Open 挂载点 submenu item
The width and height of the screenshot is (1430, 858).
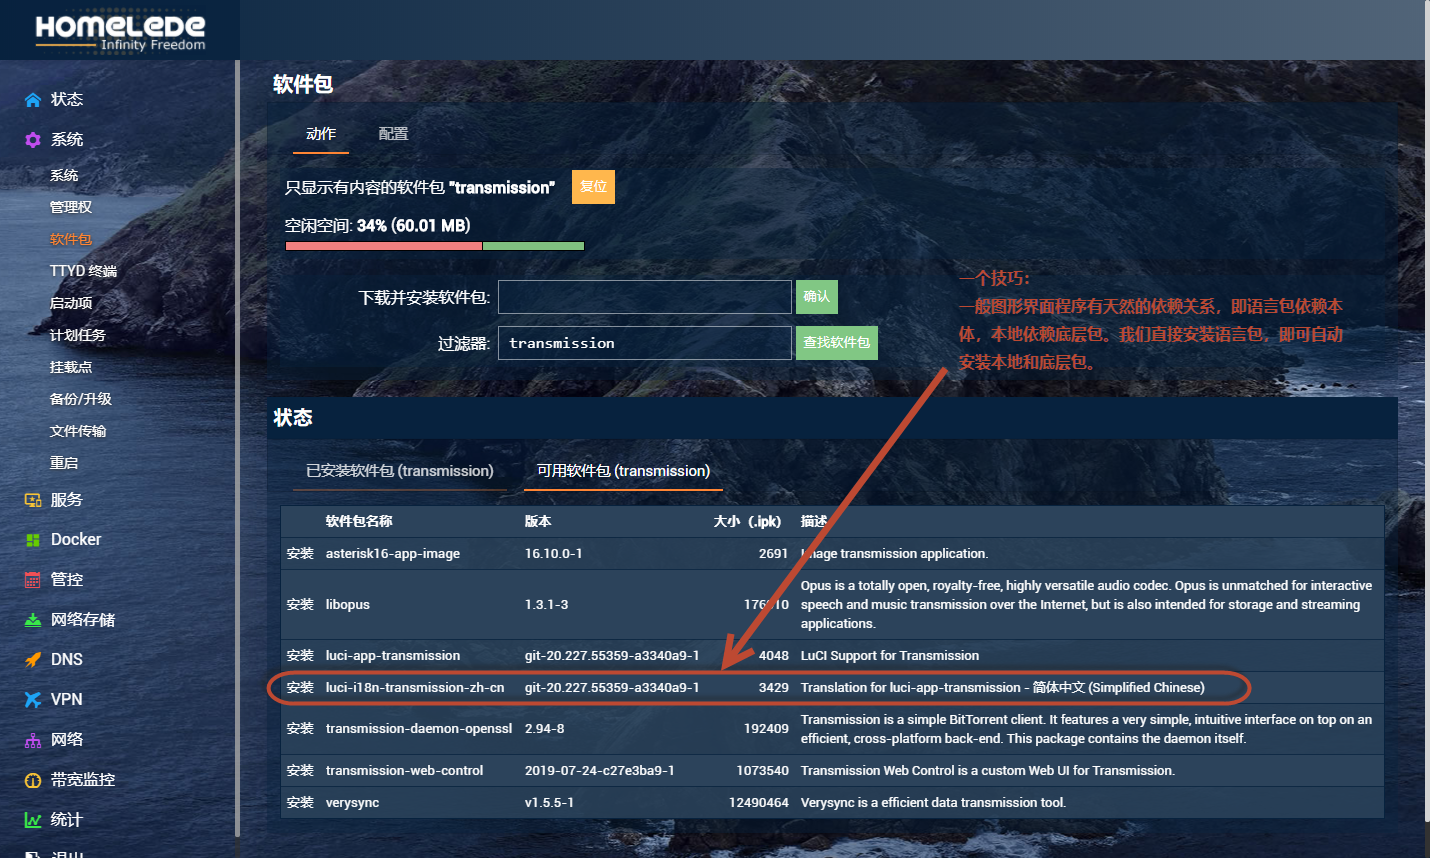pyautogui.click(x=71, y=367)
